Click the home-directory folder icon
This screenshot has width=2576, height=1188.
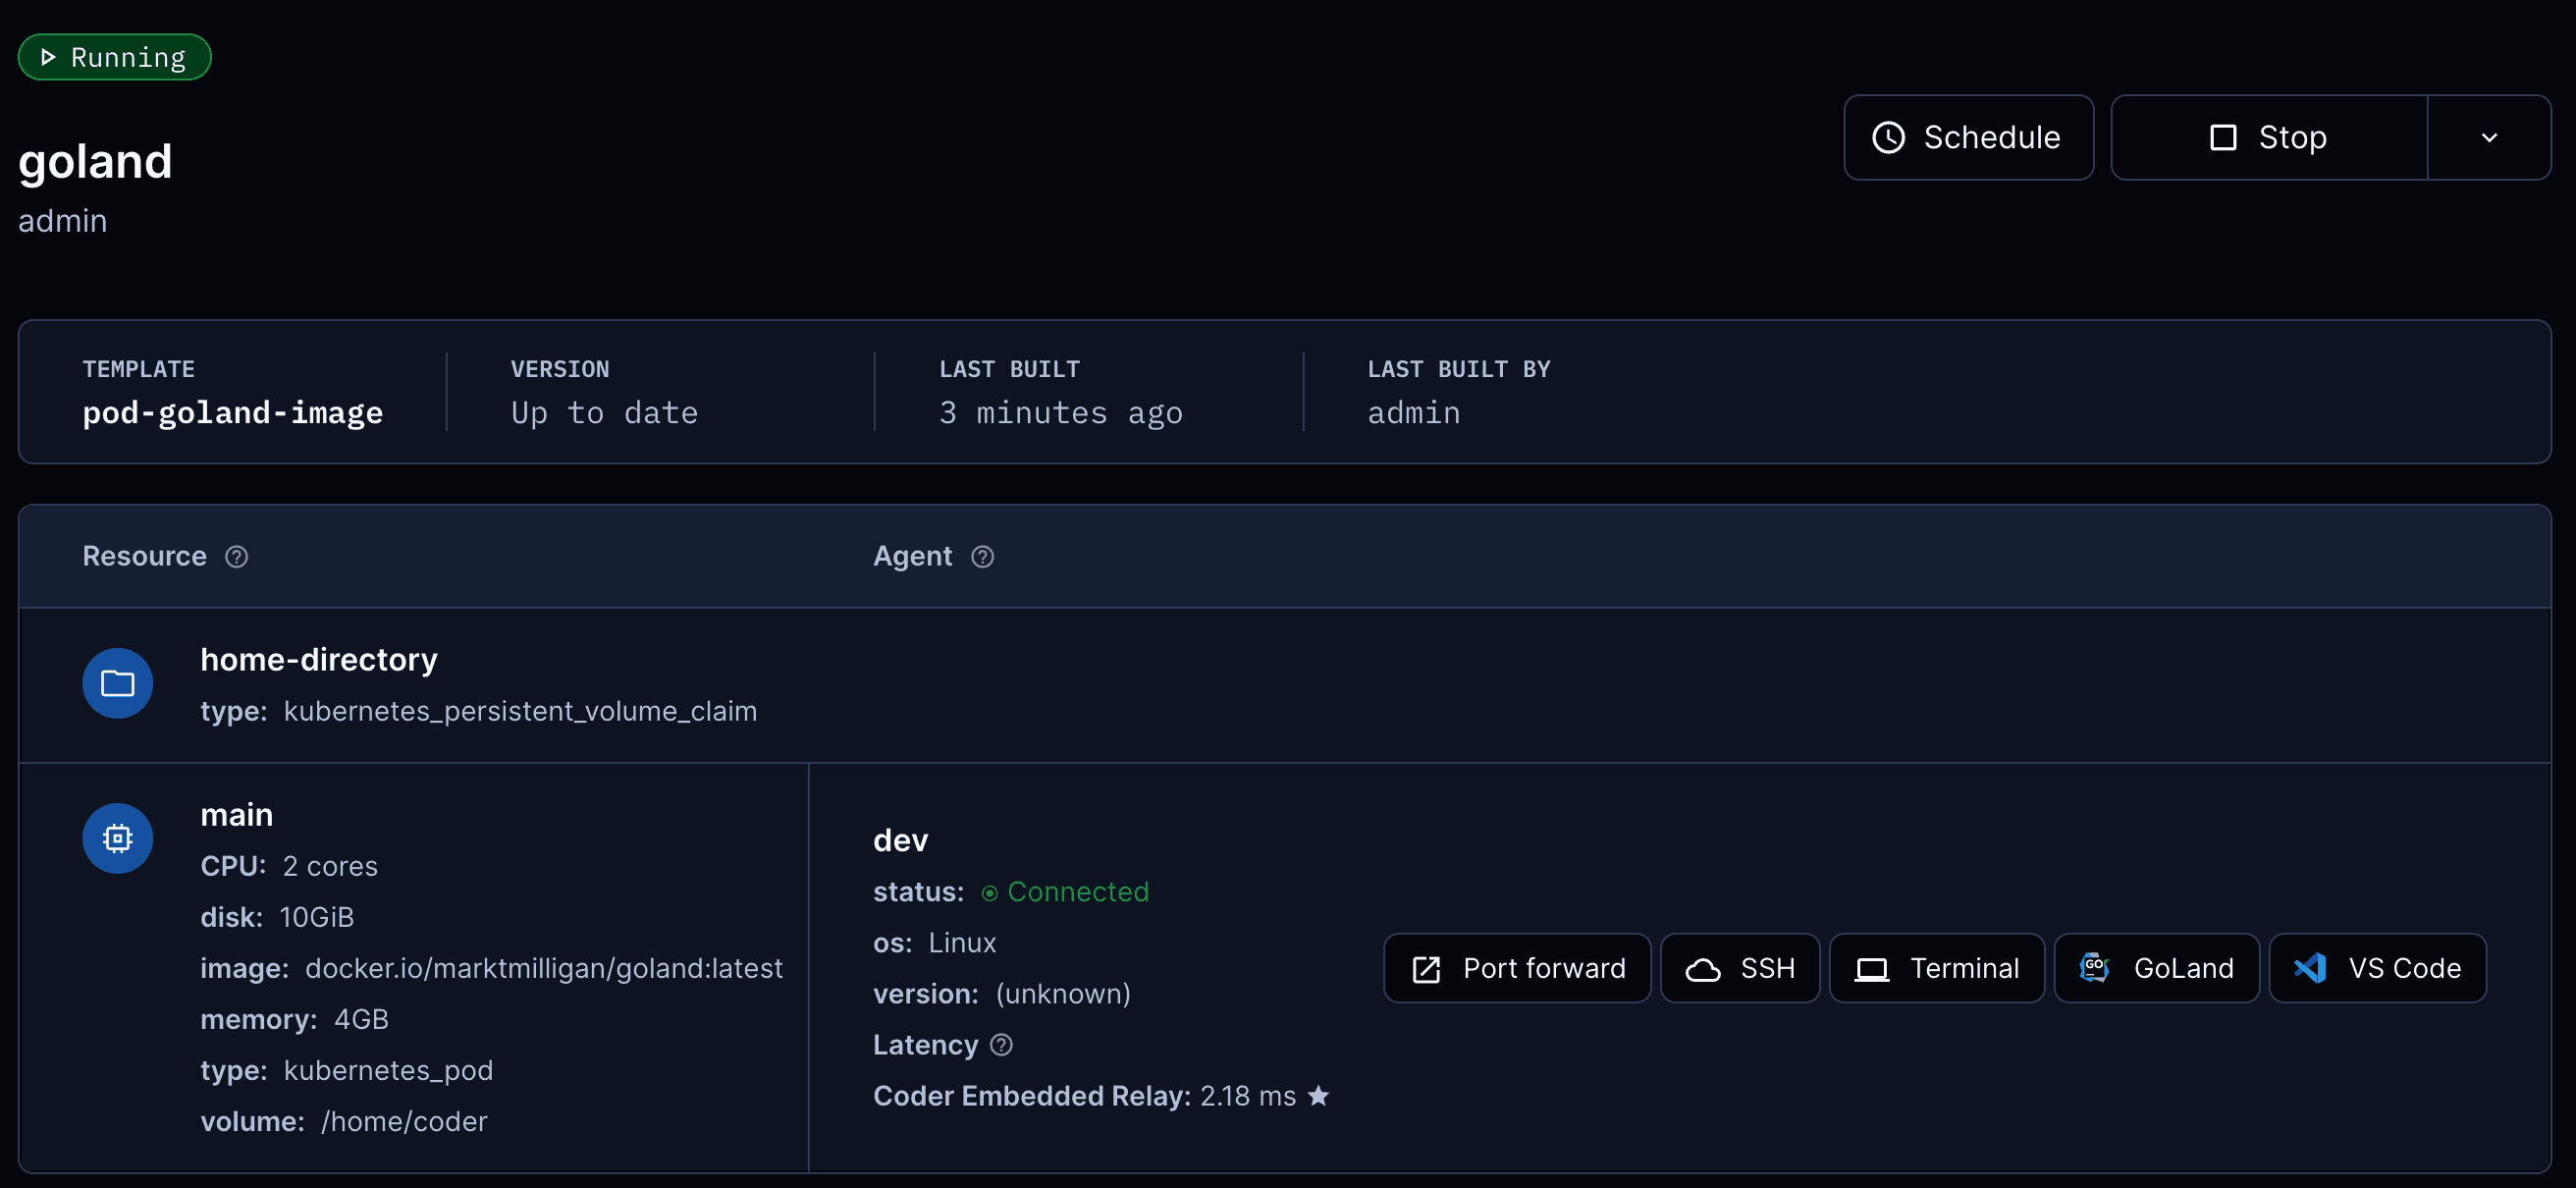point(117,683)
